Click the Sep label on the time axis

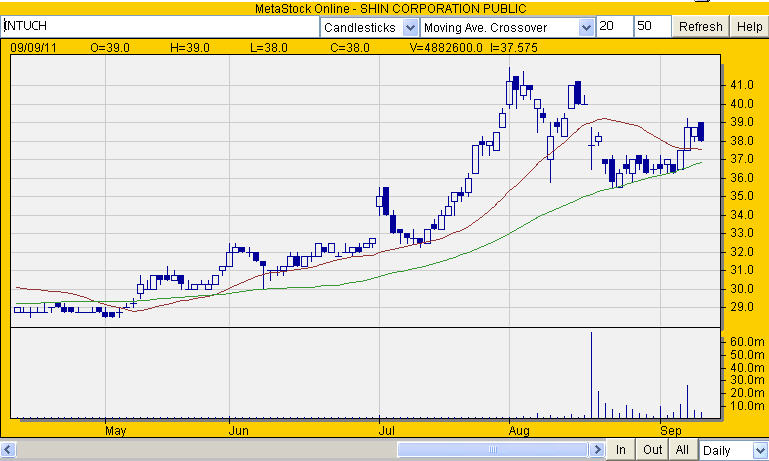click(x=670, y=431)
